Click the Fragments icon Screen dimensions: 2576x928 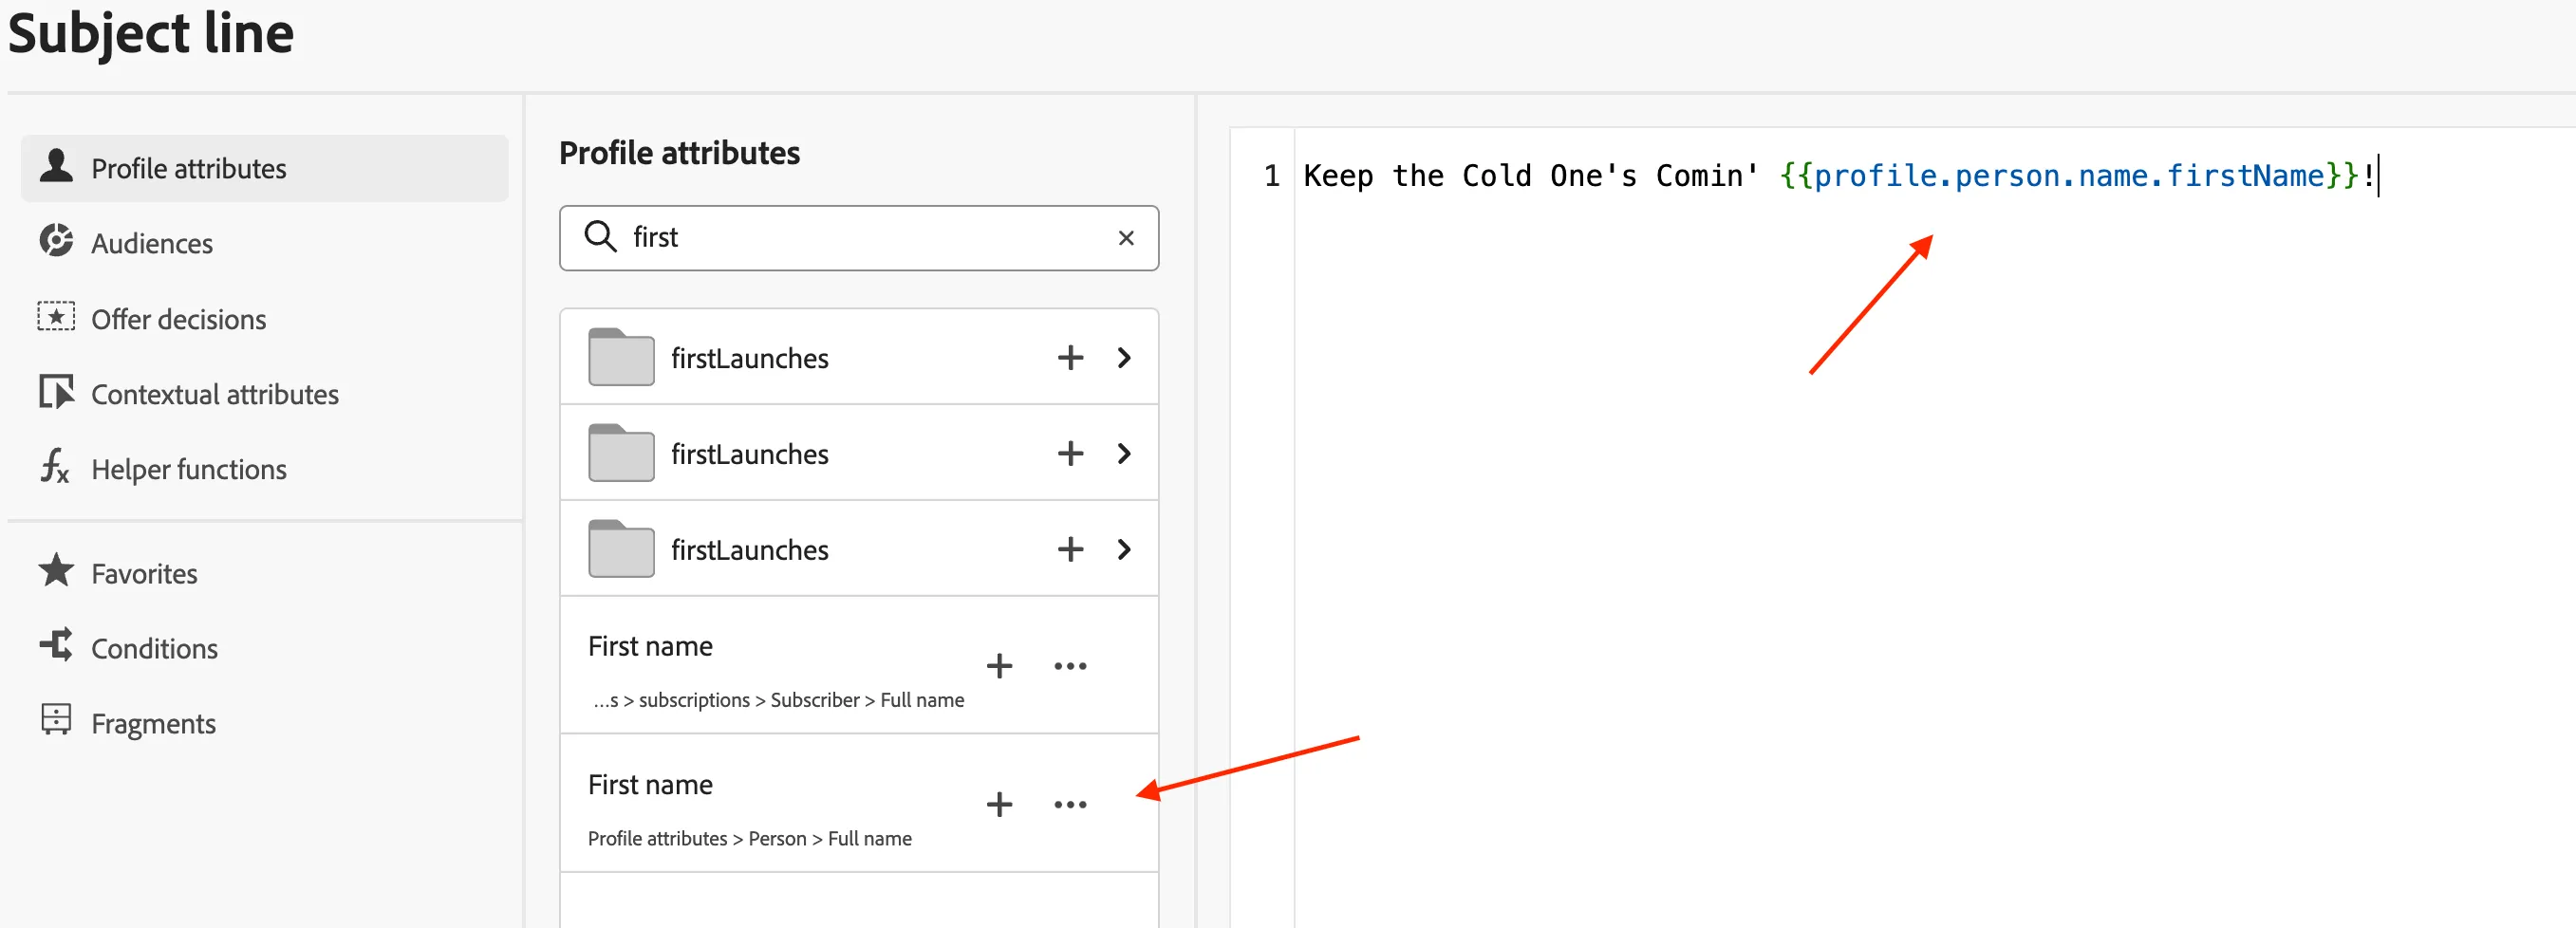(x=56, y=721)
